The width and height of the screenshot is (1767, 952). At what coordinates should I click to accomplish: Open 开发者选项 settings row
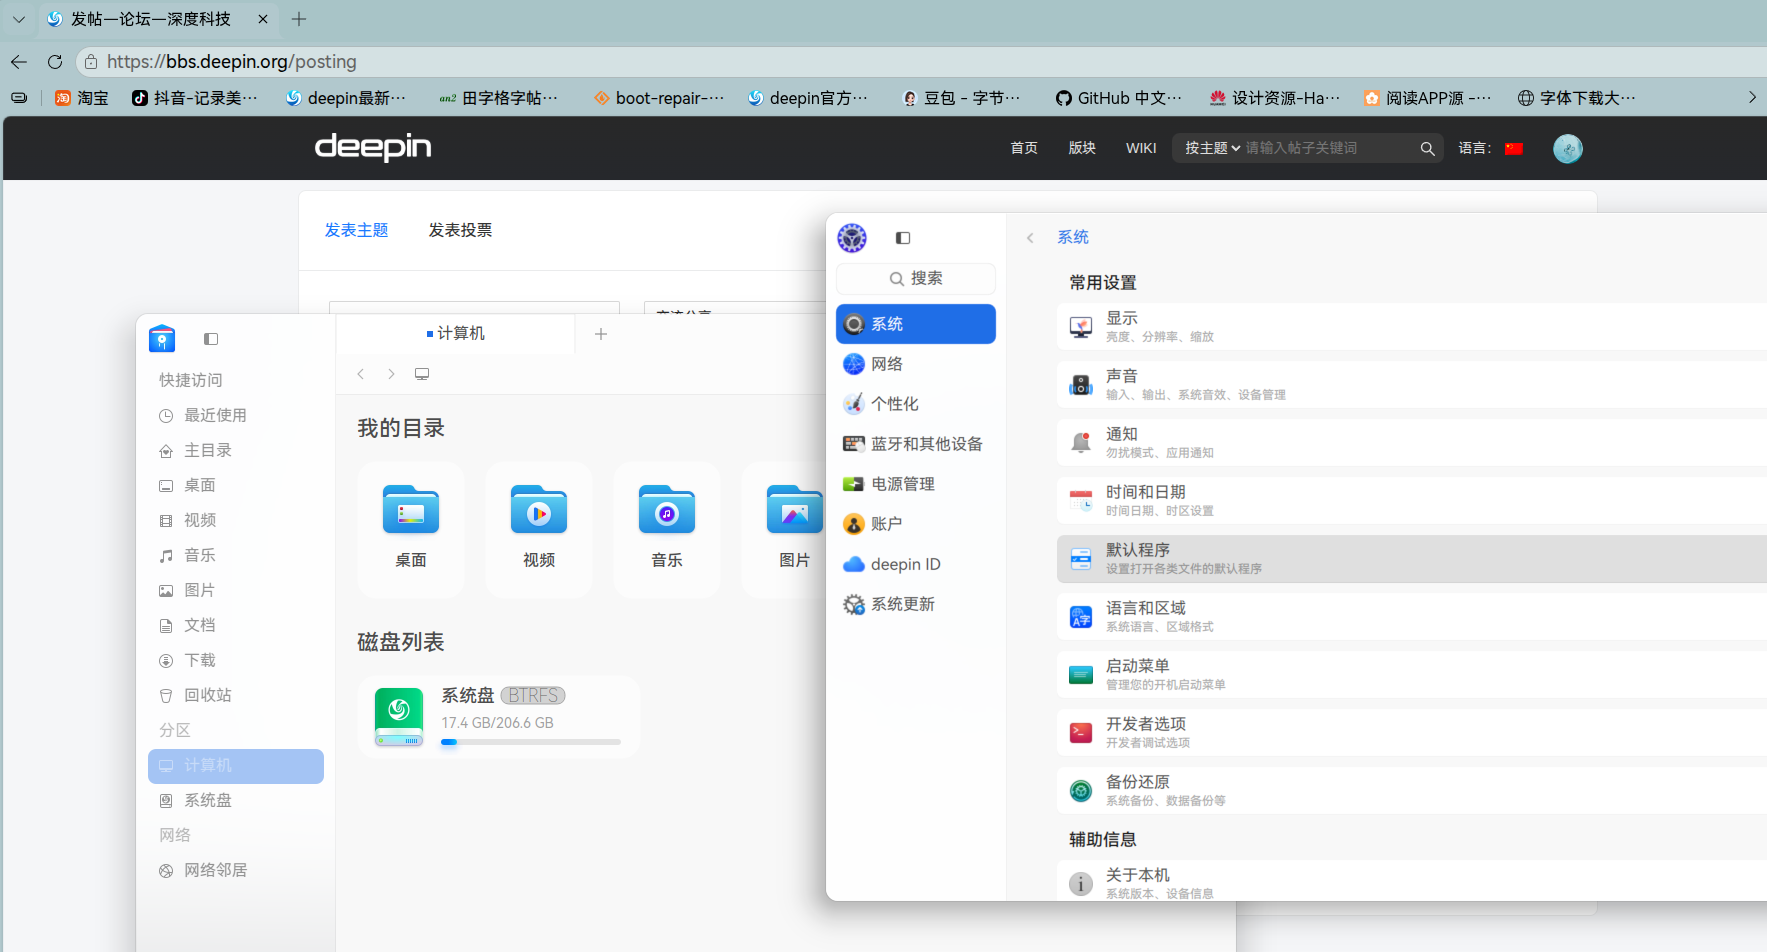1412,733
